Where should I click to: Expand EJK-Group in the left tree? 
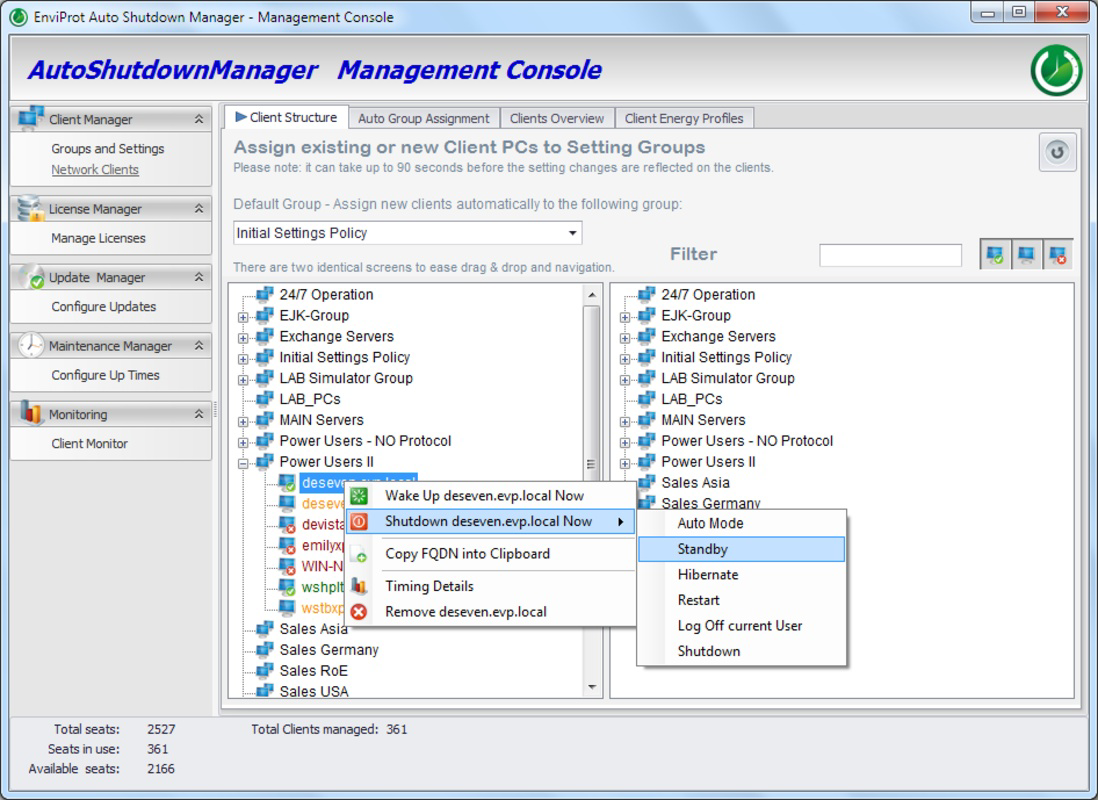[x=243, y=317]
